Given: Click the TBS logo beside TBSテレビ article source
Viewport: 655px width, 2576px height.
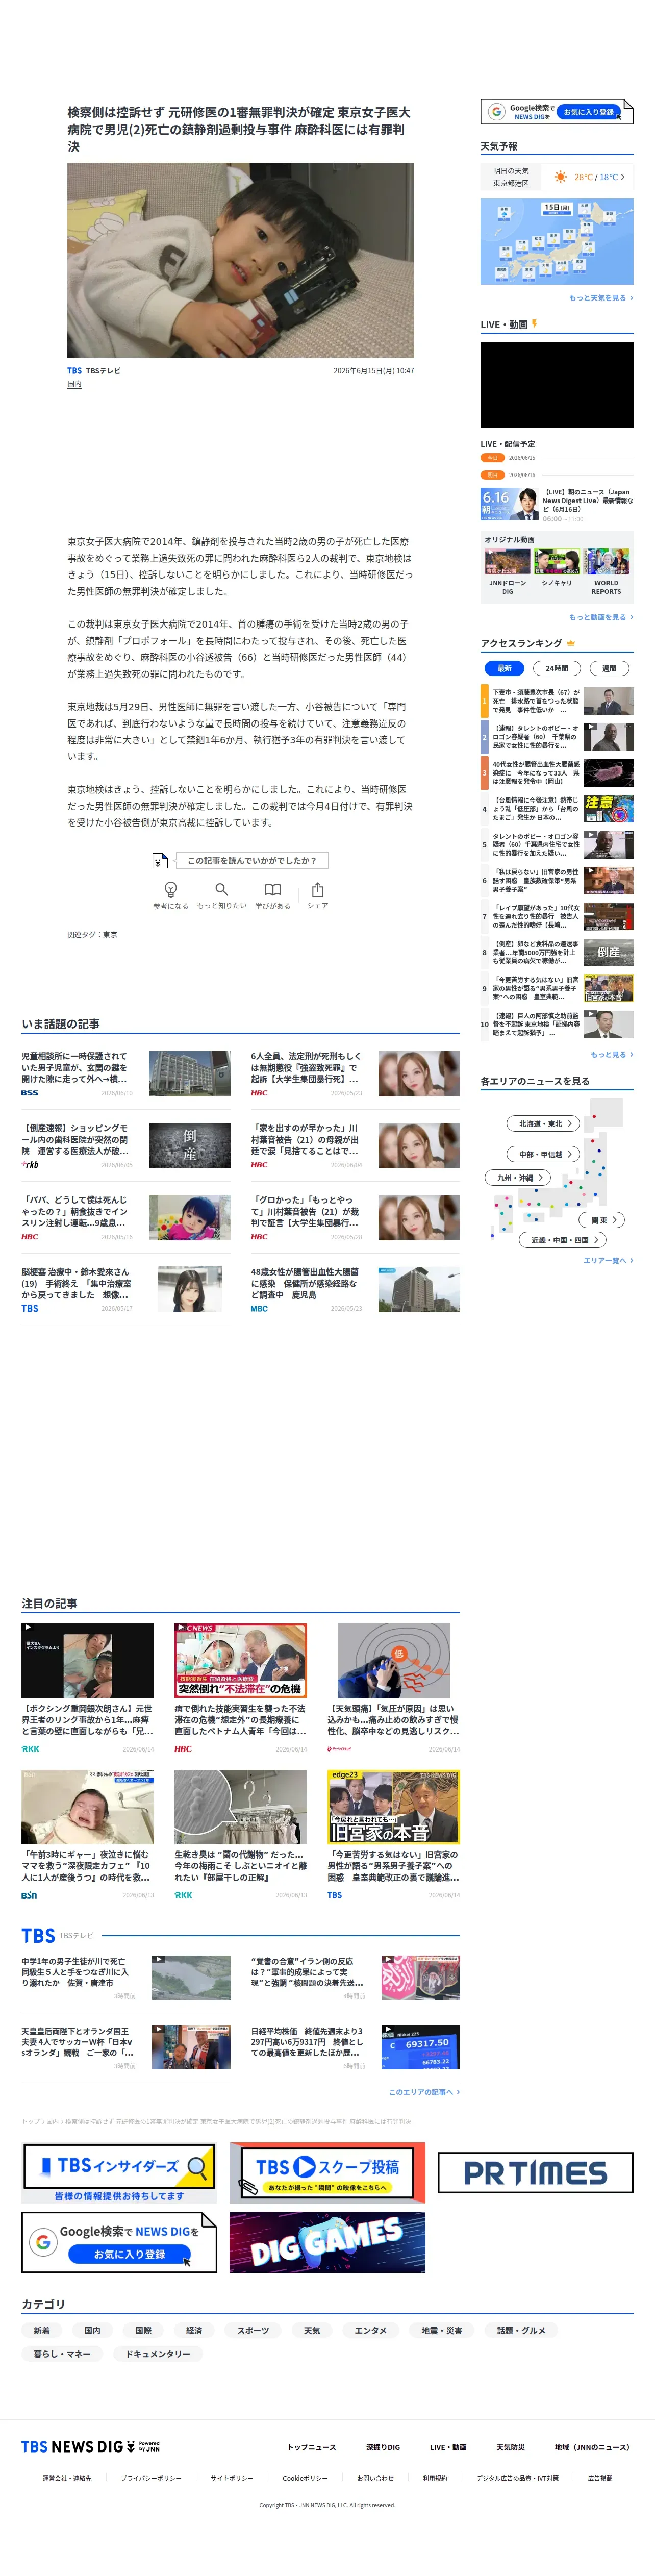Looking at the screenshot, I should coord(74,370).
